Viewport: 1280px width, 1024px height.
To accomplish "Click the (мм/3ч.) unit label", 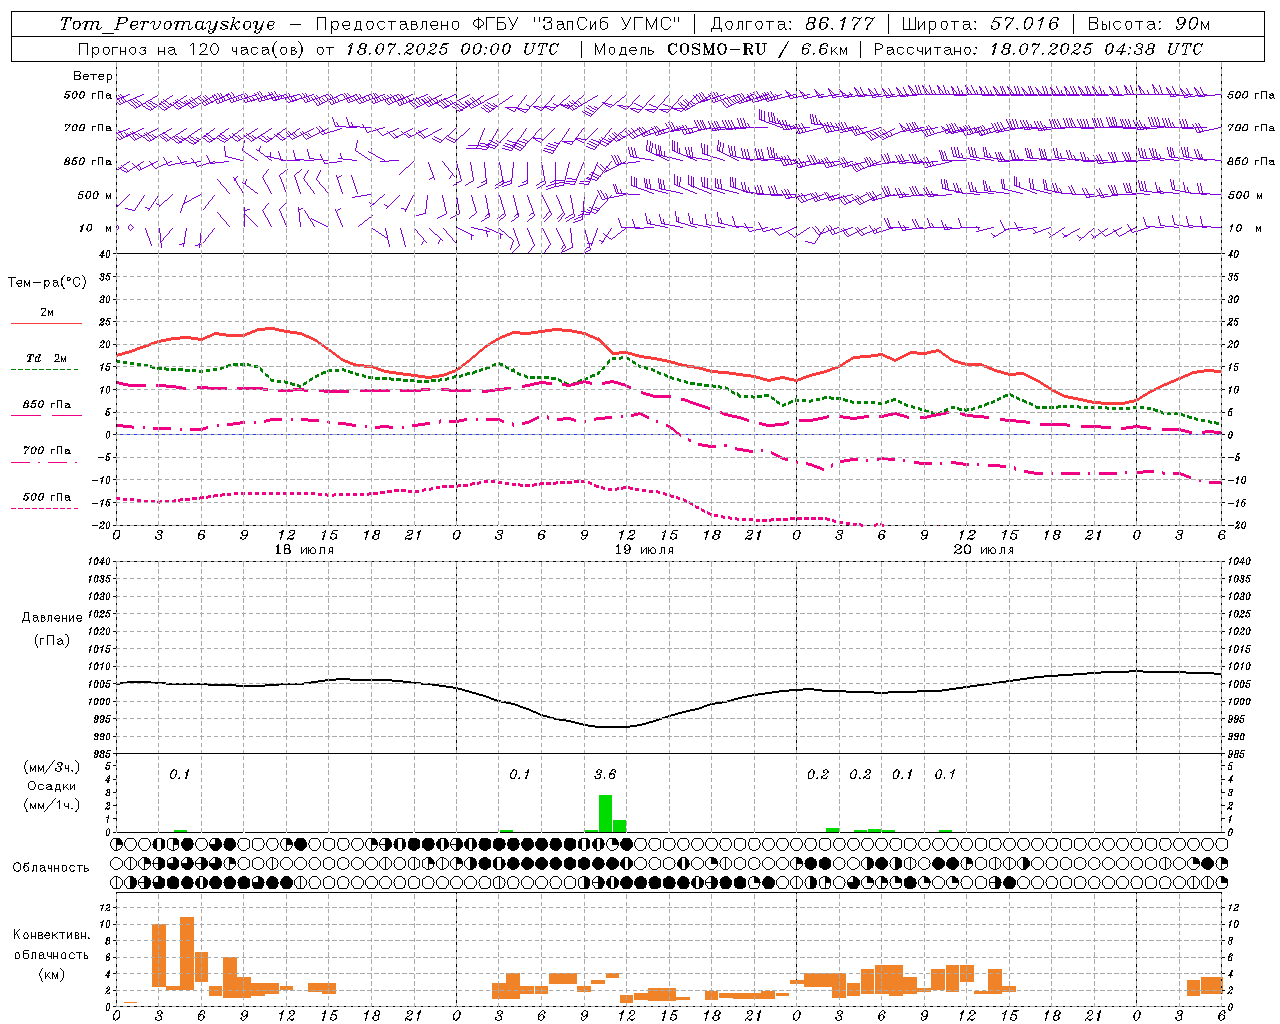I will click(52, 767).
